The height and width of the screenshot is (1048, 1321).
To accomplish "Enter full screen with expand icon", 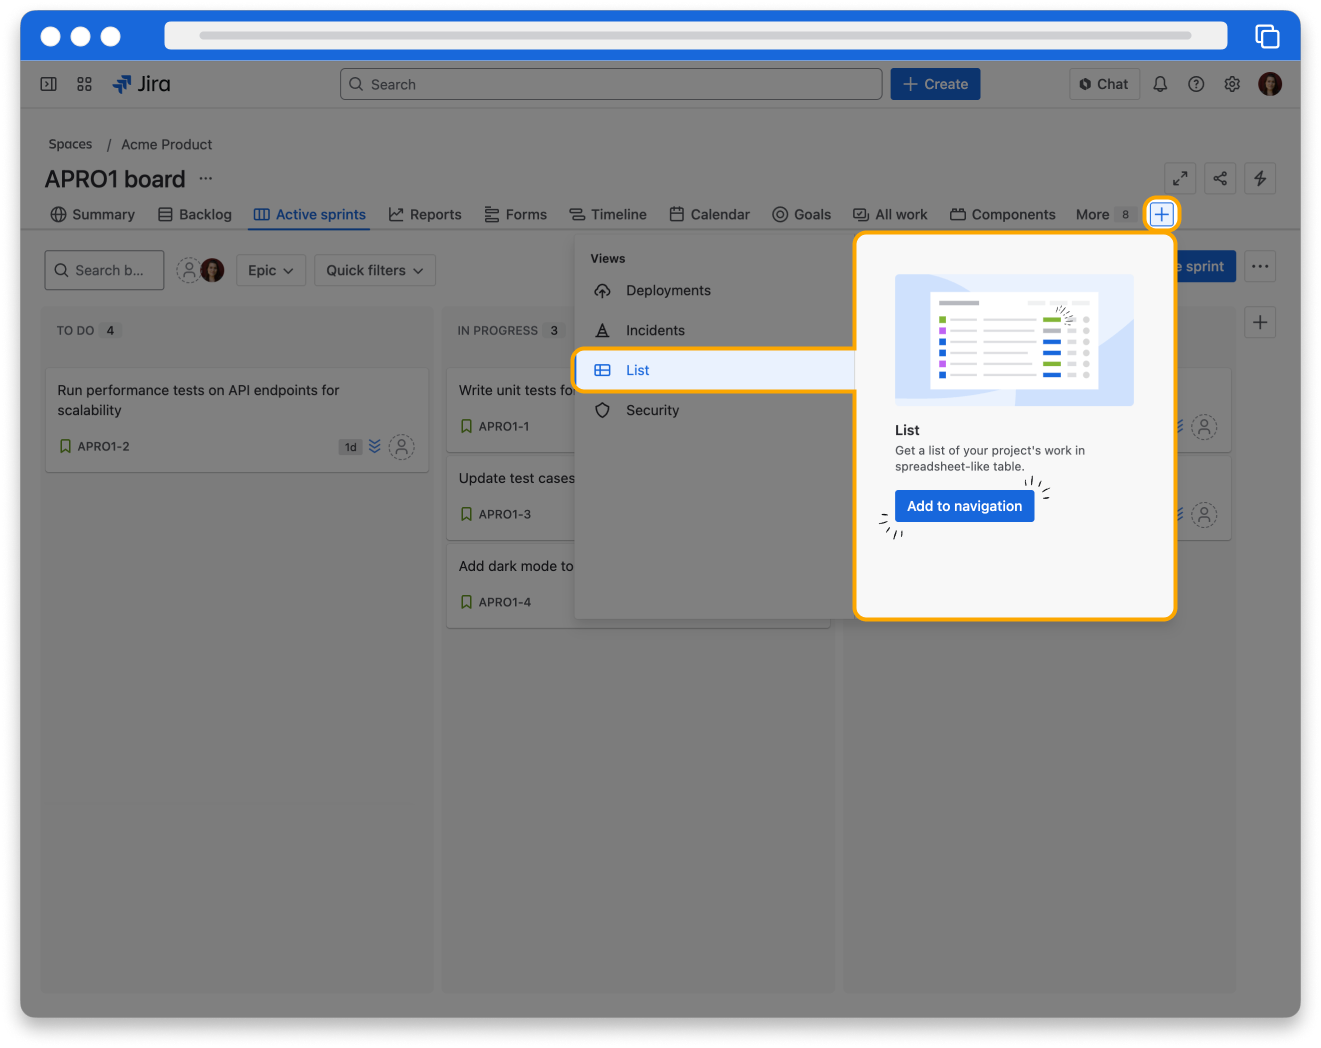I will [1180, 179].
